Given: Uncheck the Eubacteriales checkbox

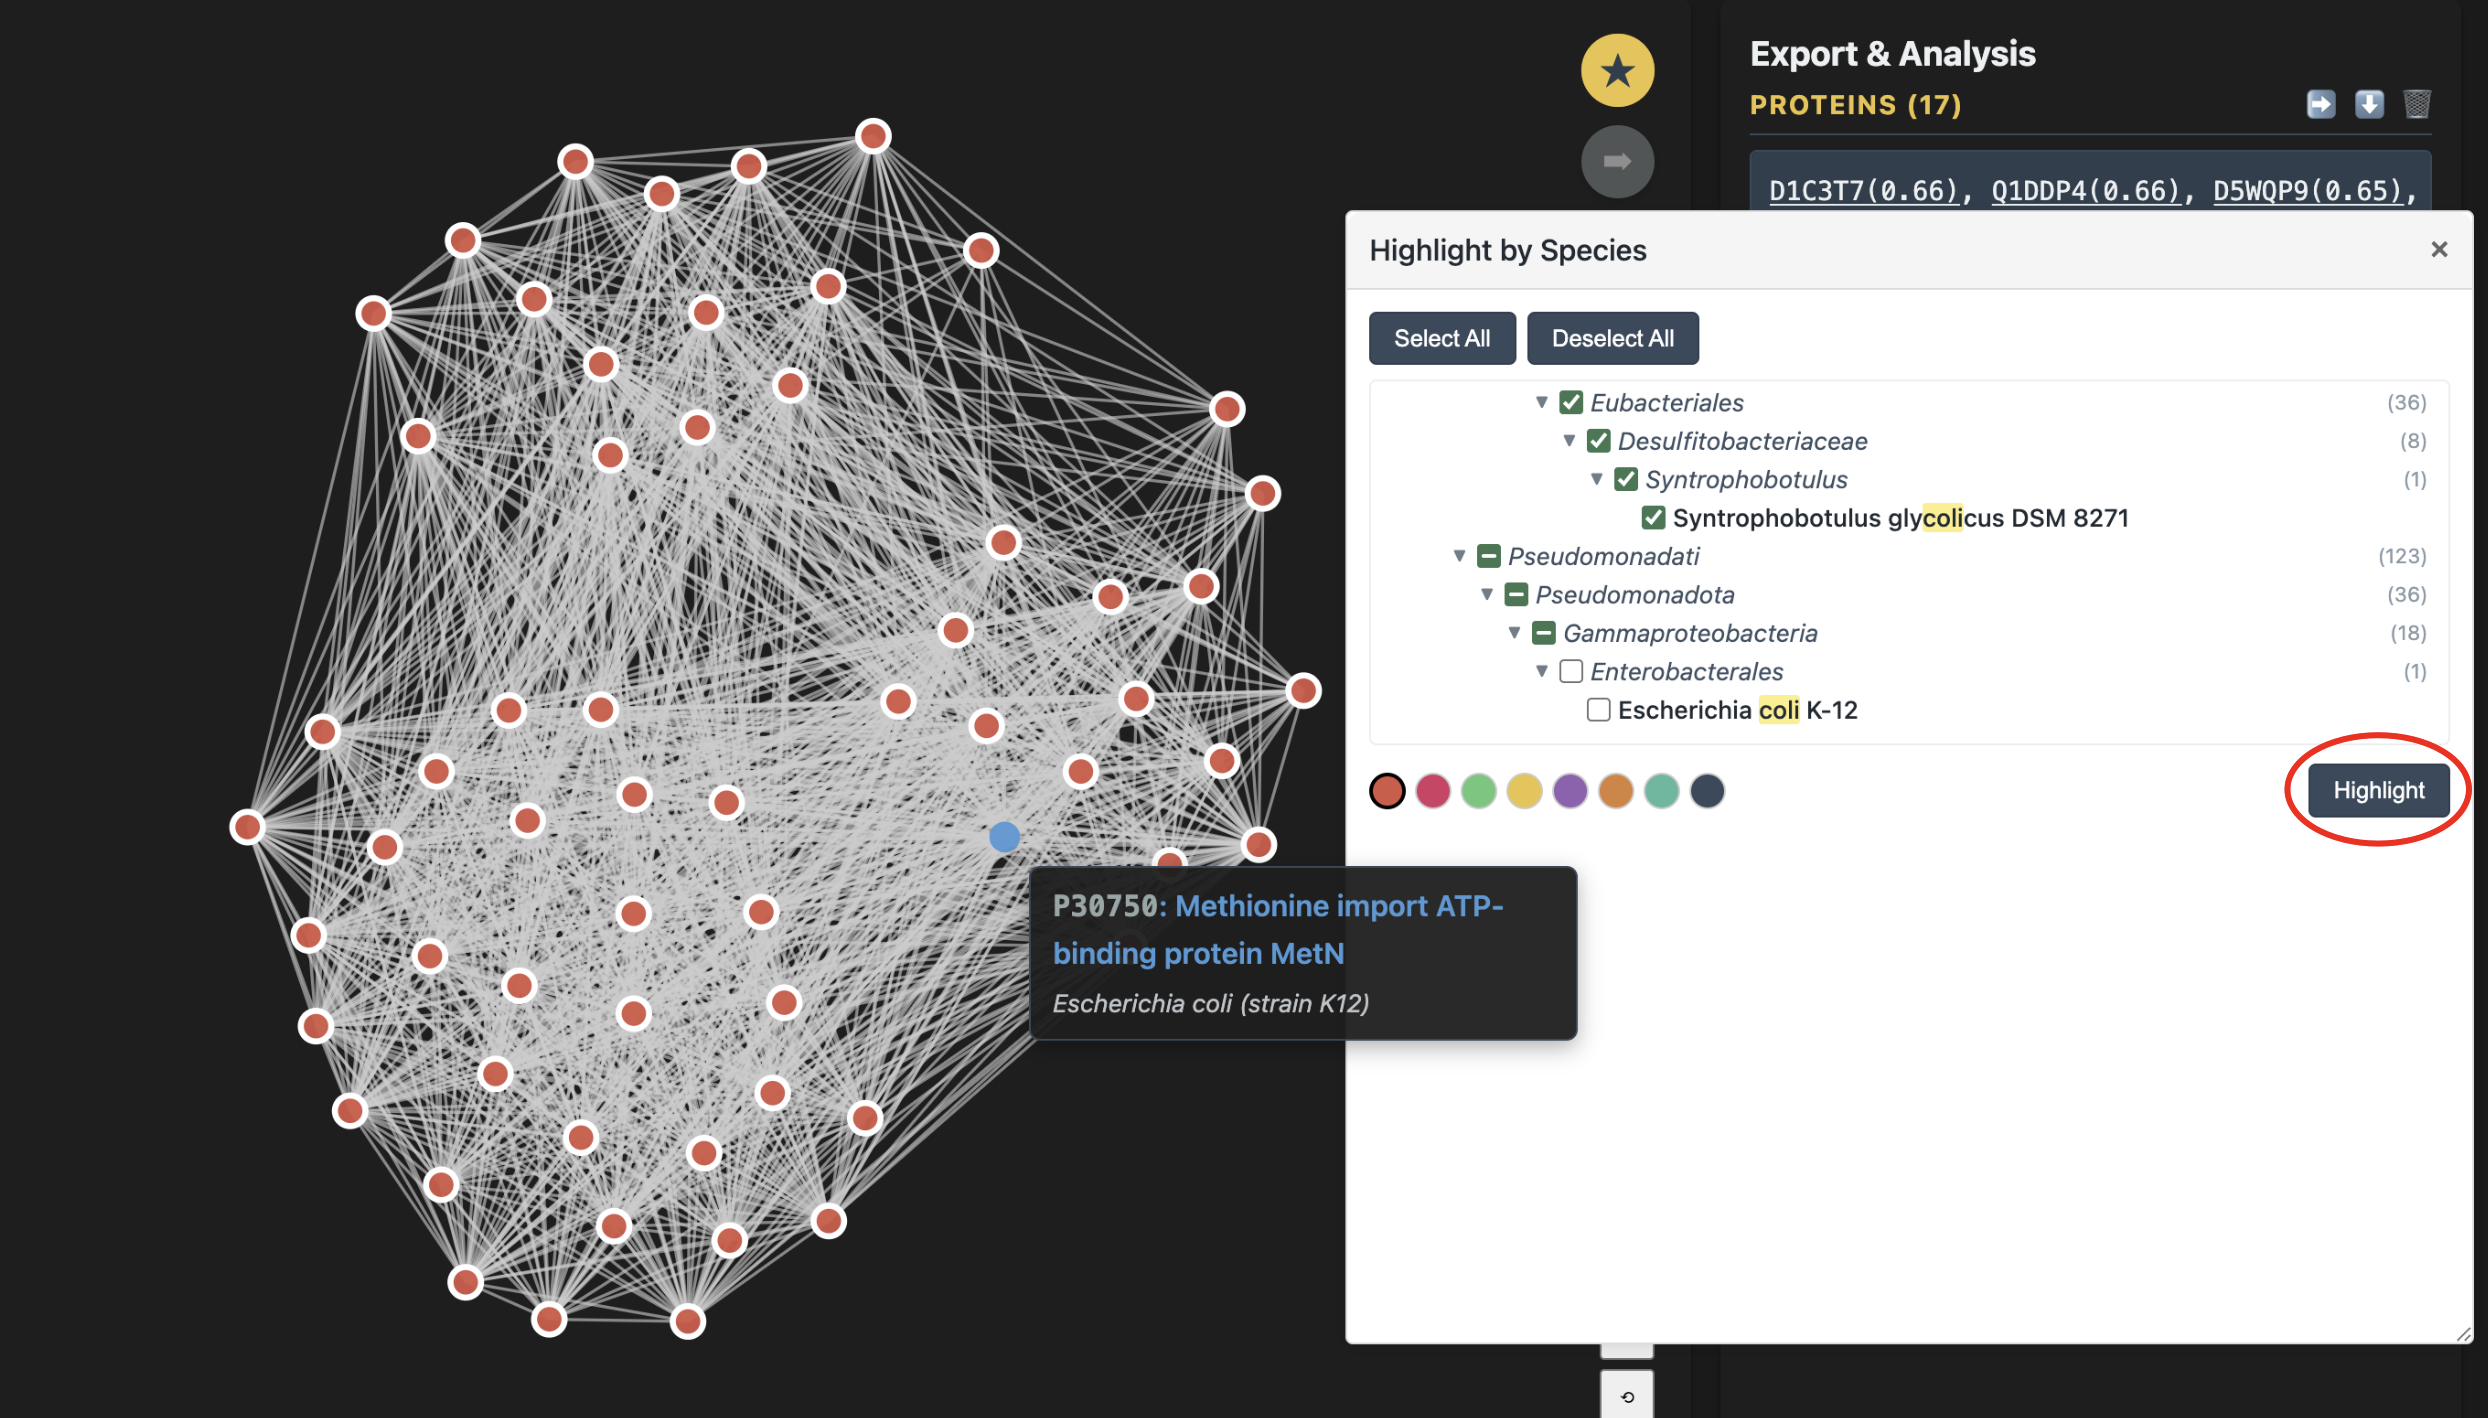Looking at the screenshot, I should [1571, 402].
